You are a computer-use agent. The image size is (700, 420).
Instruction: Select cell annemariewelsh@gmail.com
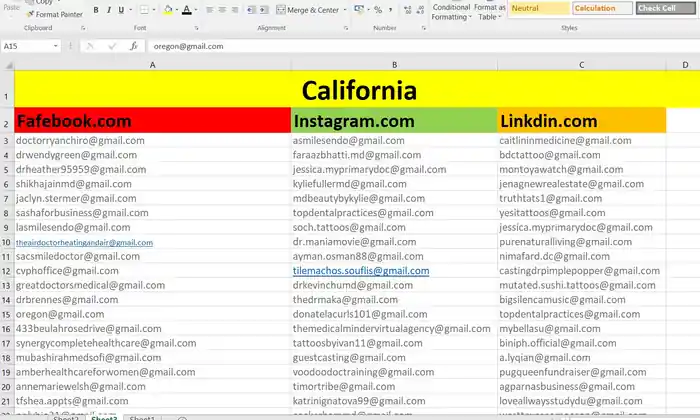[153, 387]
